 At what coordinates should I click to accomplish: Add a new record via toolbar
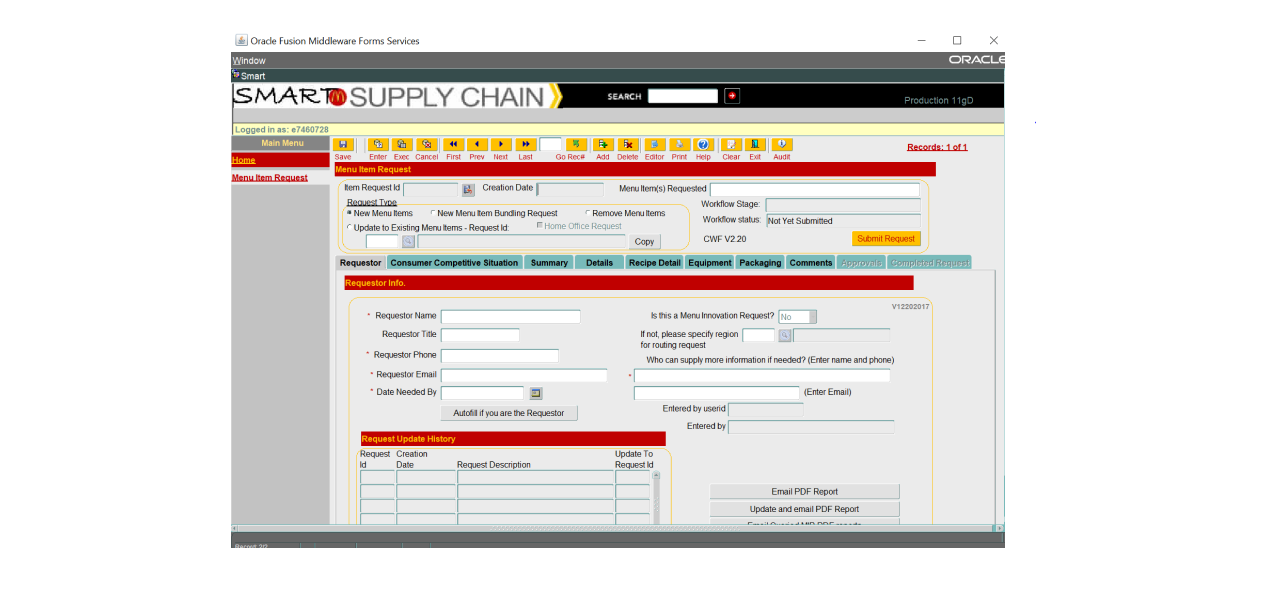click(x=603, y=145)
